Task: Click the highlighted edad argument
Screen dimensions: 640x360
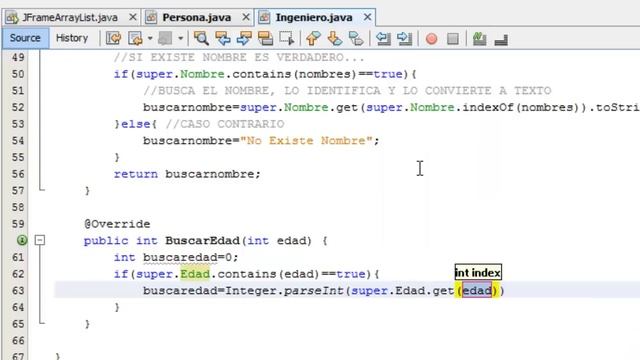Action: [x=477, y=291]
